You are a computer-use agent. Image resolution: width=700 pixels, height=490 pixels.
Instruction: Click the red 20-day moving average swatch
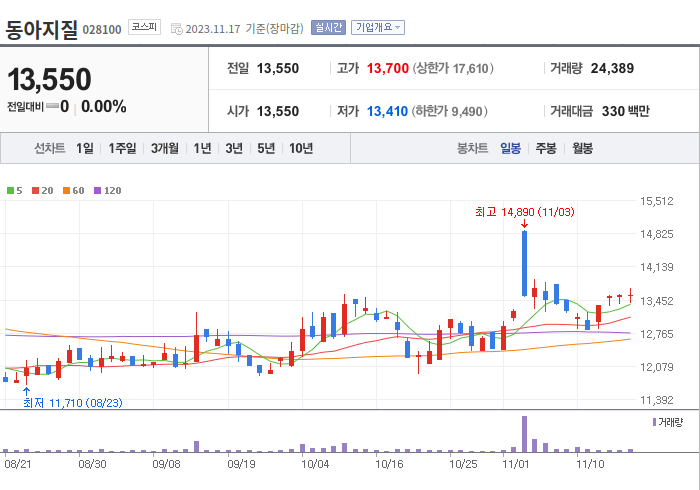click(35, 191)
